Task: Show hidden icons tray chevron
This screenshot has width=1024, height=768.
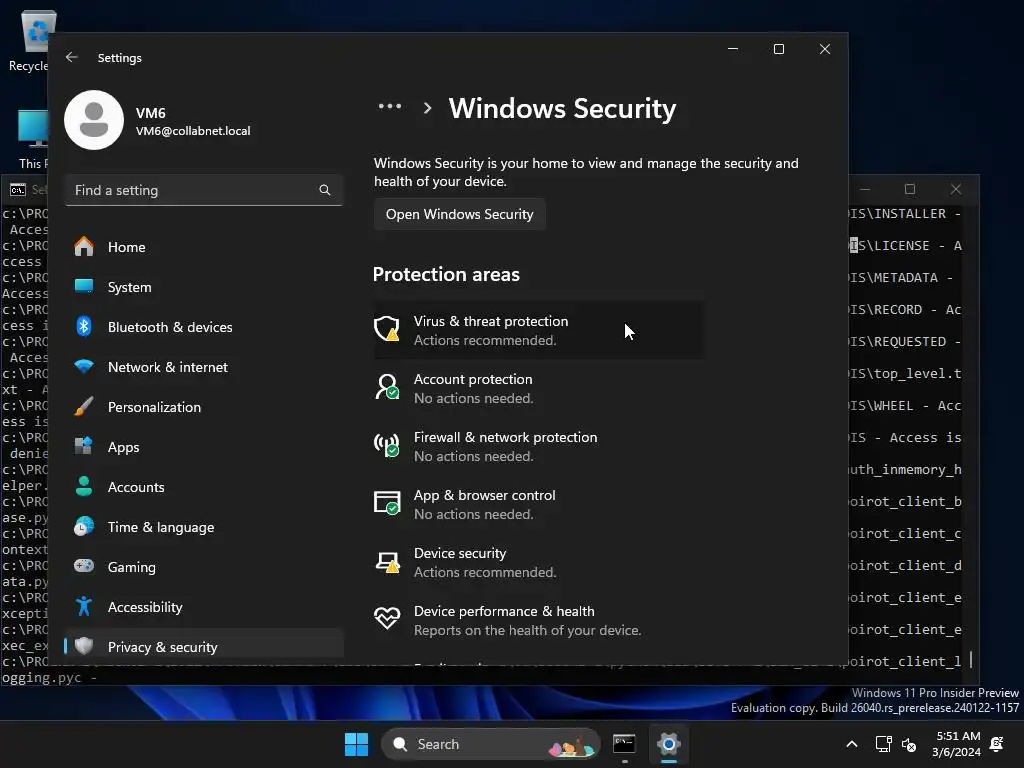Action: point(852,744)
